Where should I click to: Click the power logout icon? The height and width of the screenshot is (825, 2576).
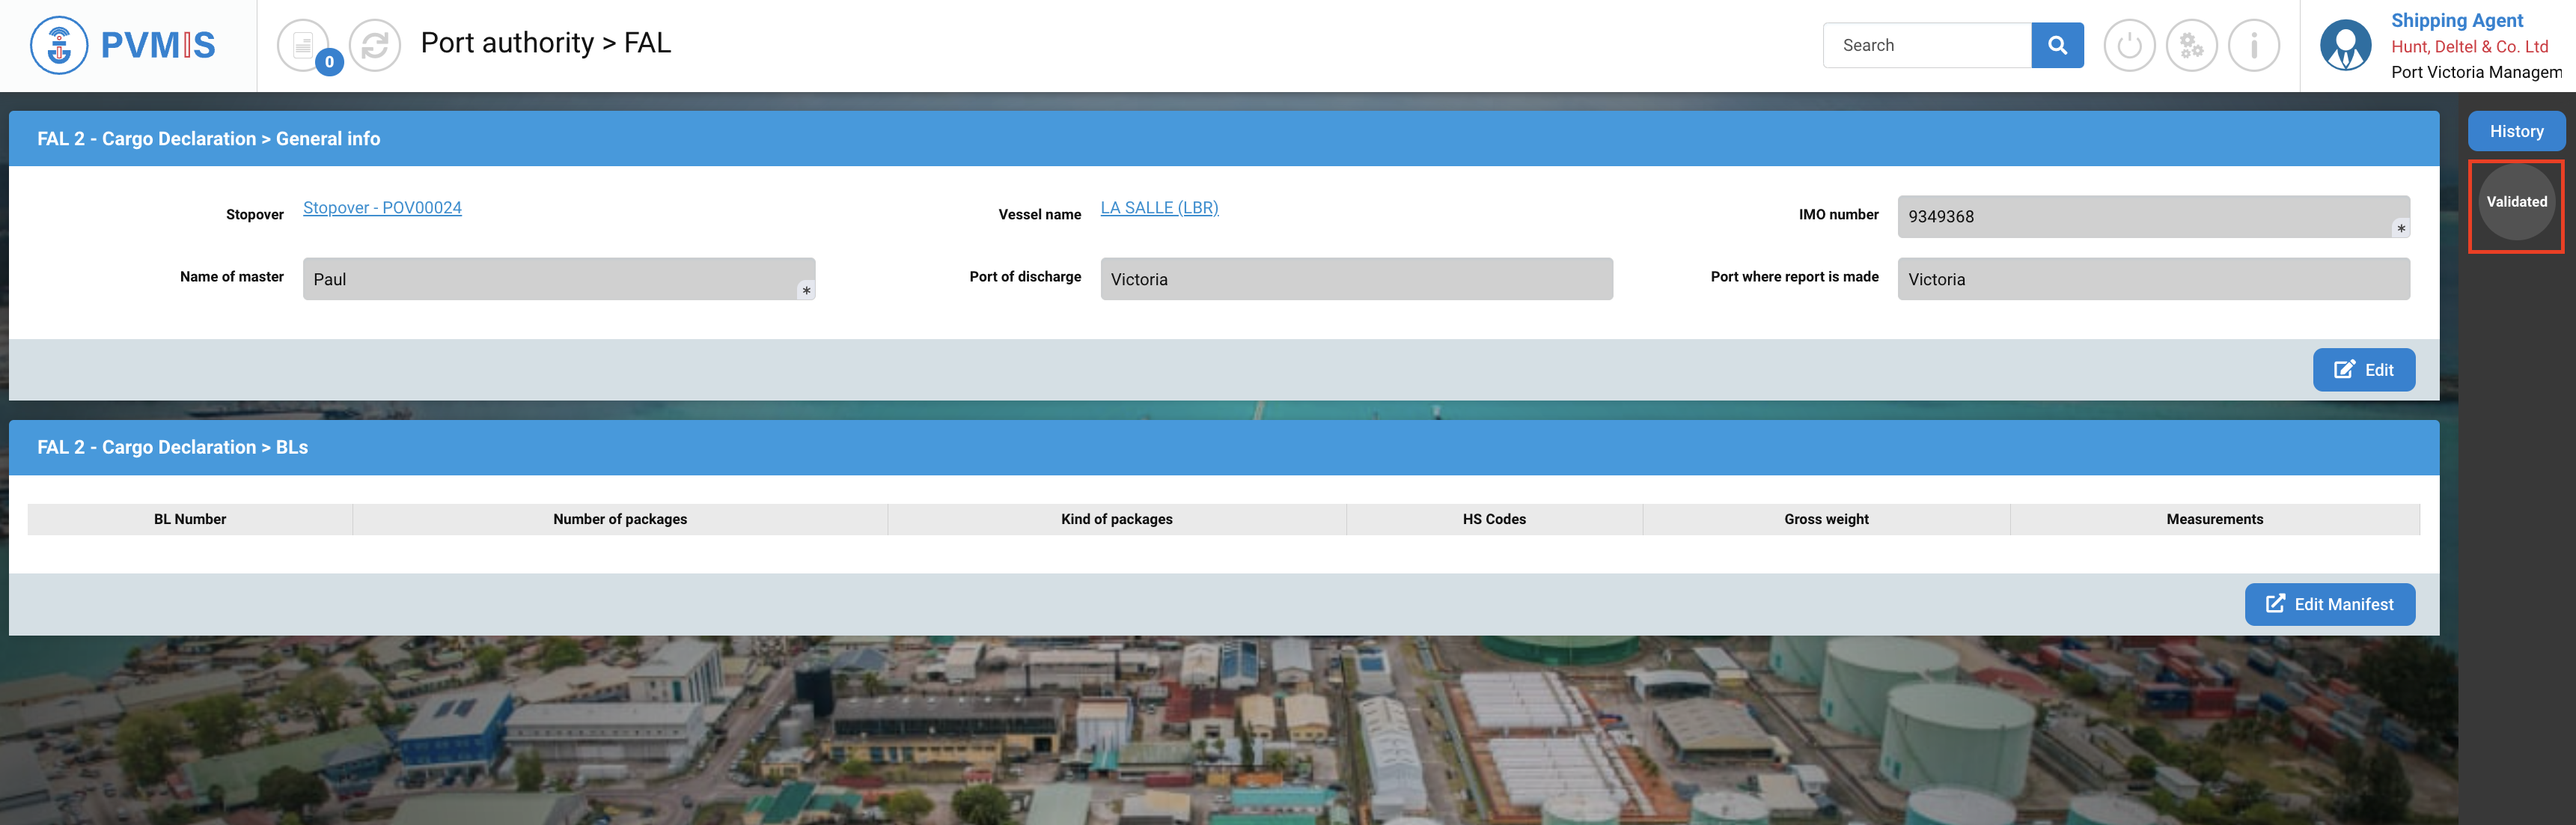[x=2129, y=45]
